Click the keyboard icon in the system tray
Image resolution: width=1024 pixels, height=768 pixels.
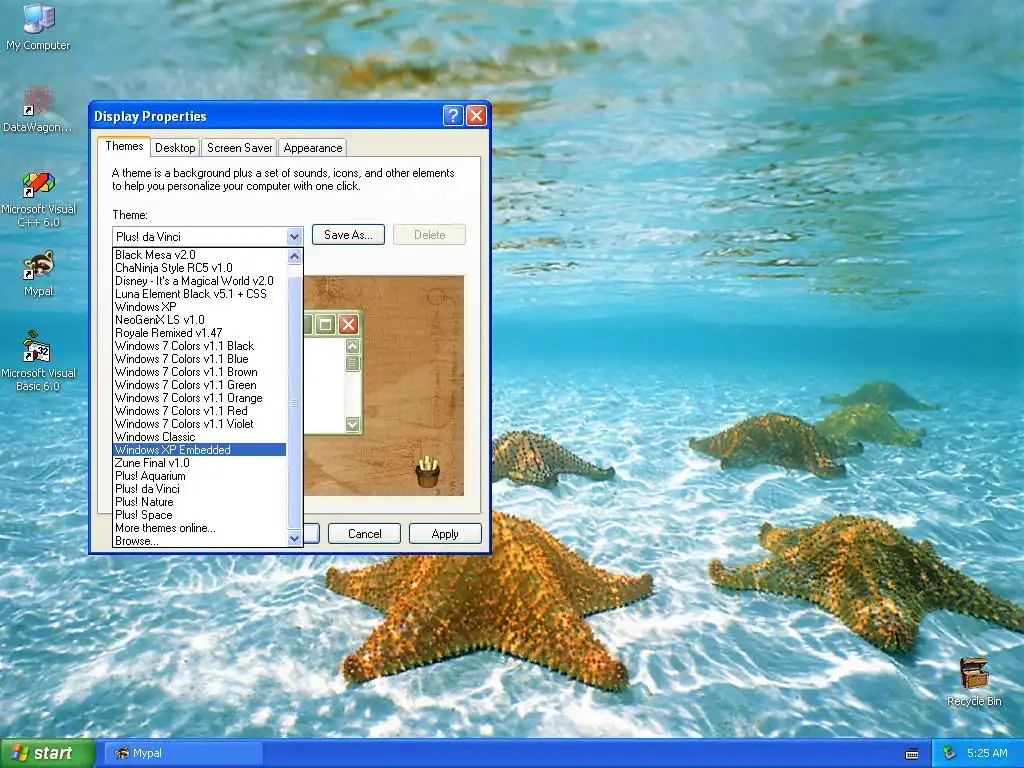[912, 754]
